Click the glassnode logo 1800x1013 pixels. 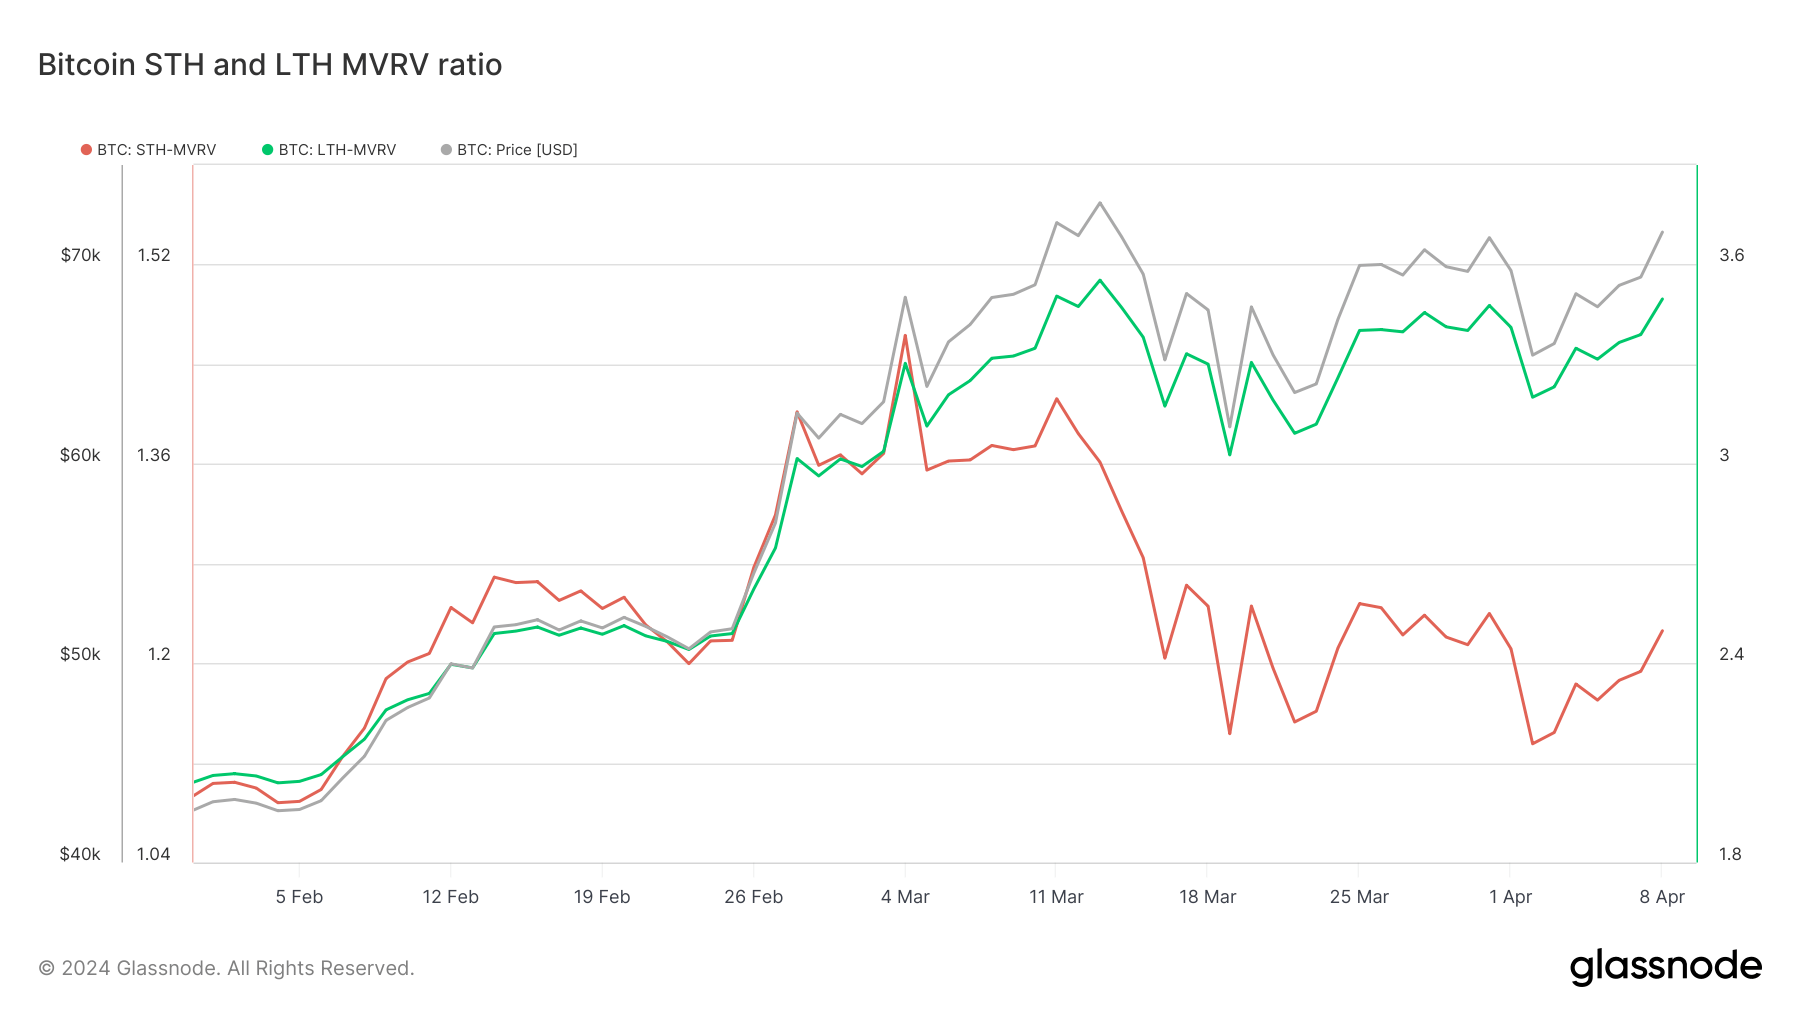tap(1665, 967)
